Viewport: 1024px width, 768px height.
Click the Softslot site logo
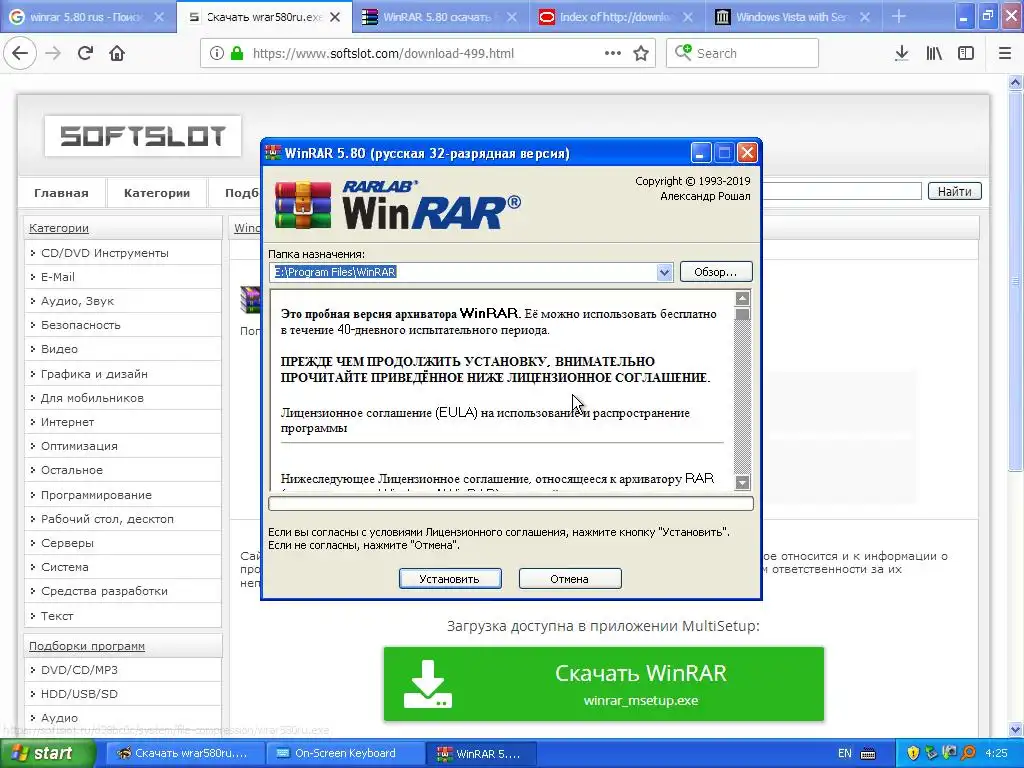143,136
